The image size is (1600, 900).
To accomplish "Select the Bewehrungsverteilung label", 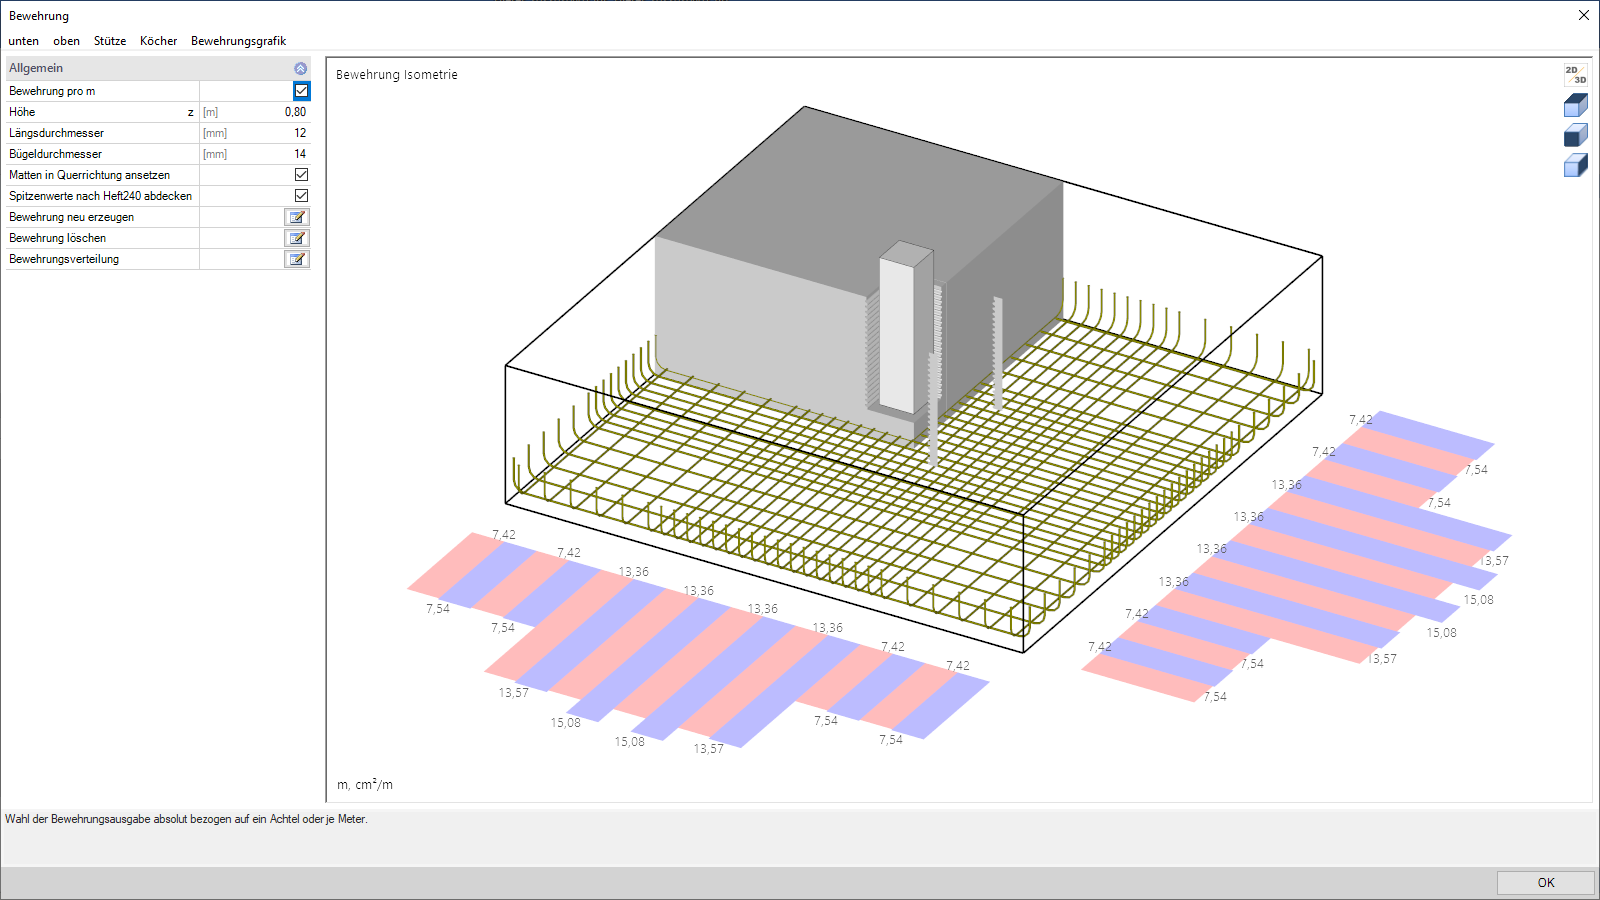I will coord(64,259).
